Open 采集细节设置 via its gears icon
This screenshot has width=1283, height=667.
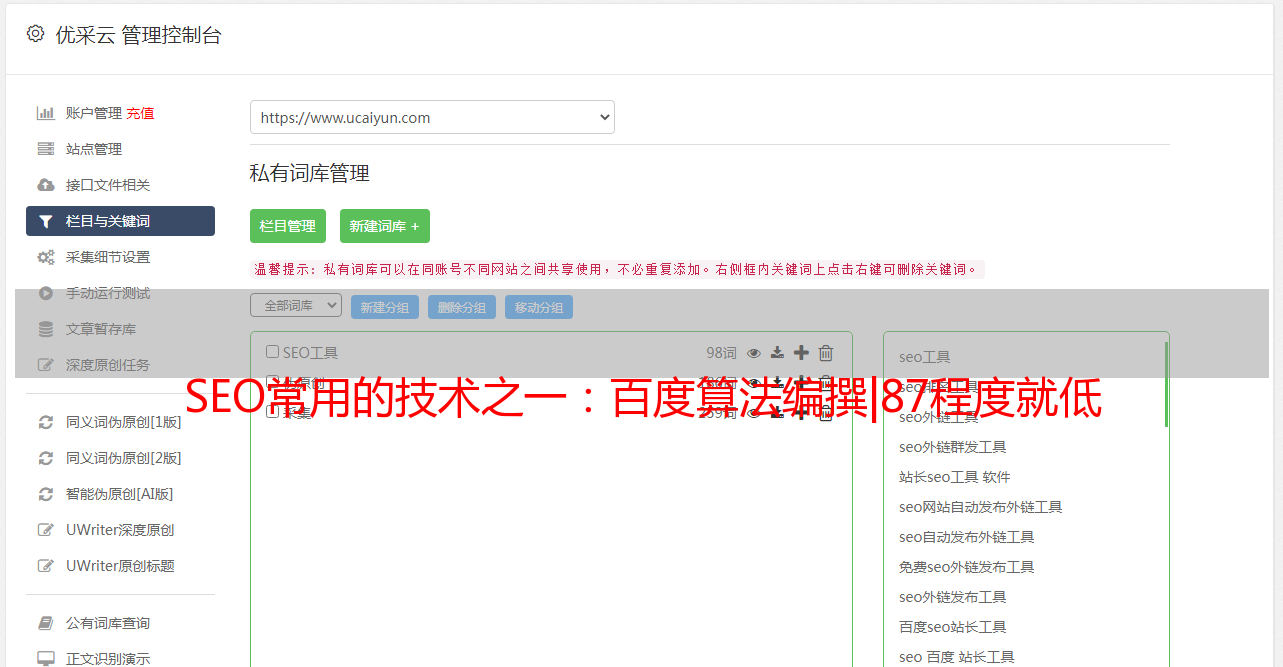tap(46, 257)
